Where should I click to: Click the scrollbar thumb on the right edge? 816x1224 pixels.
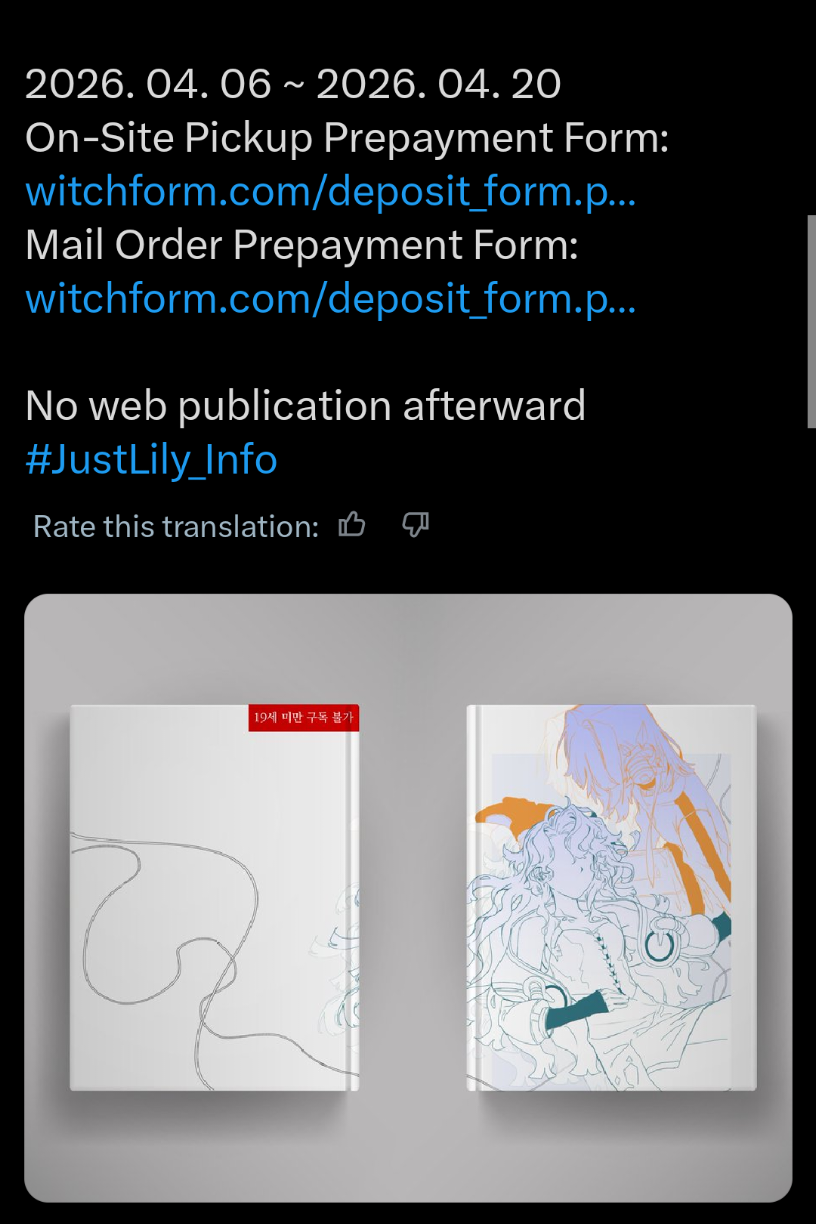pos(811,321)
